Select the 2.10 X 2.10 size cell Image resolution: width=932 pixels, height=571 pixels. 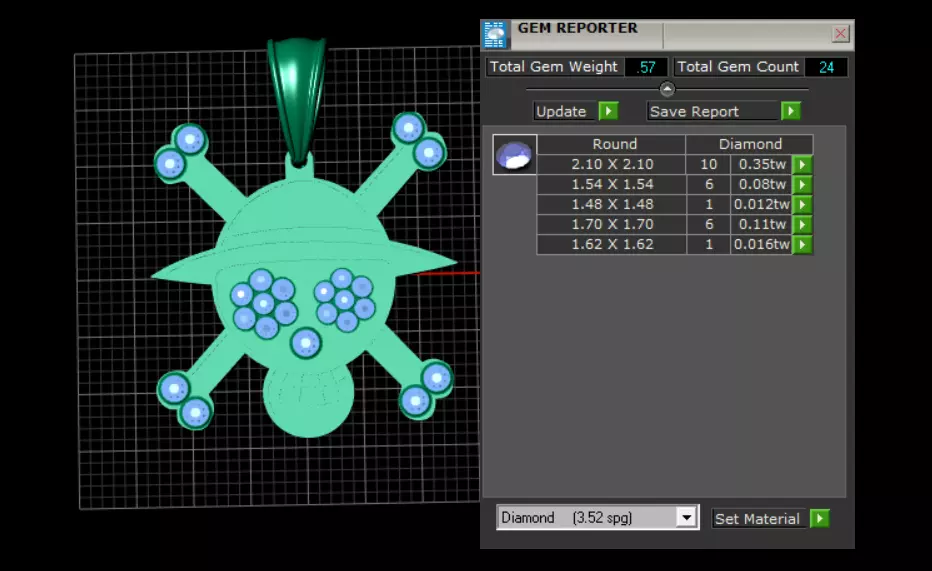tap(612, 165)
